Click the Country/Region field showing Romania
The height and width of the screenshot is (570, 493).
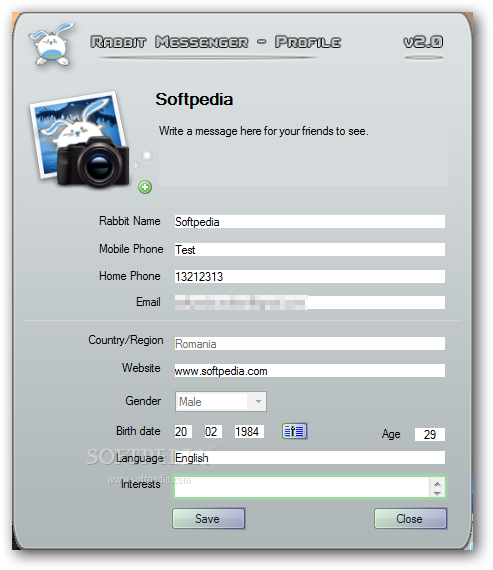click(310, 344)
